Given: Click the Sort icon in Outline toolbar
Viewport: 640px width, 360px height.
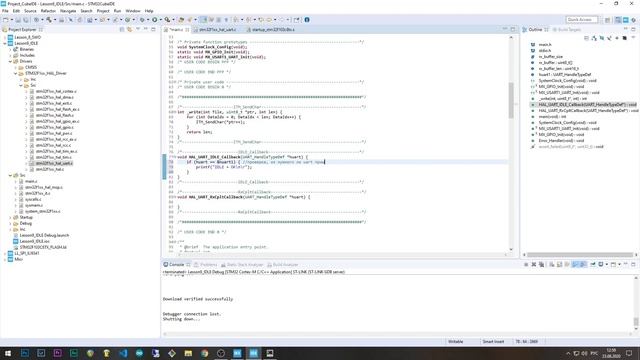Looking at the screenshot, I should click(594, 38).
